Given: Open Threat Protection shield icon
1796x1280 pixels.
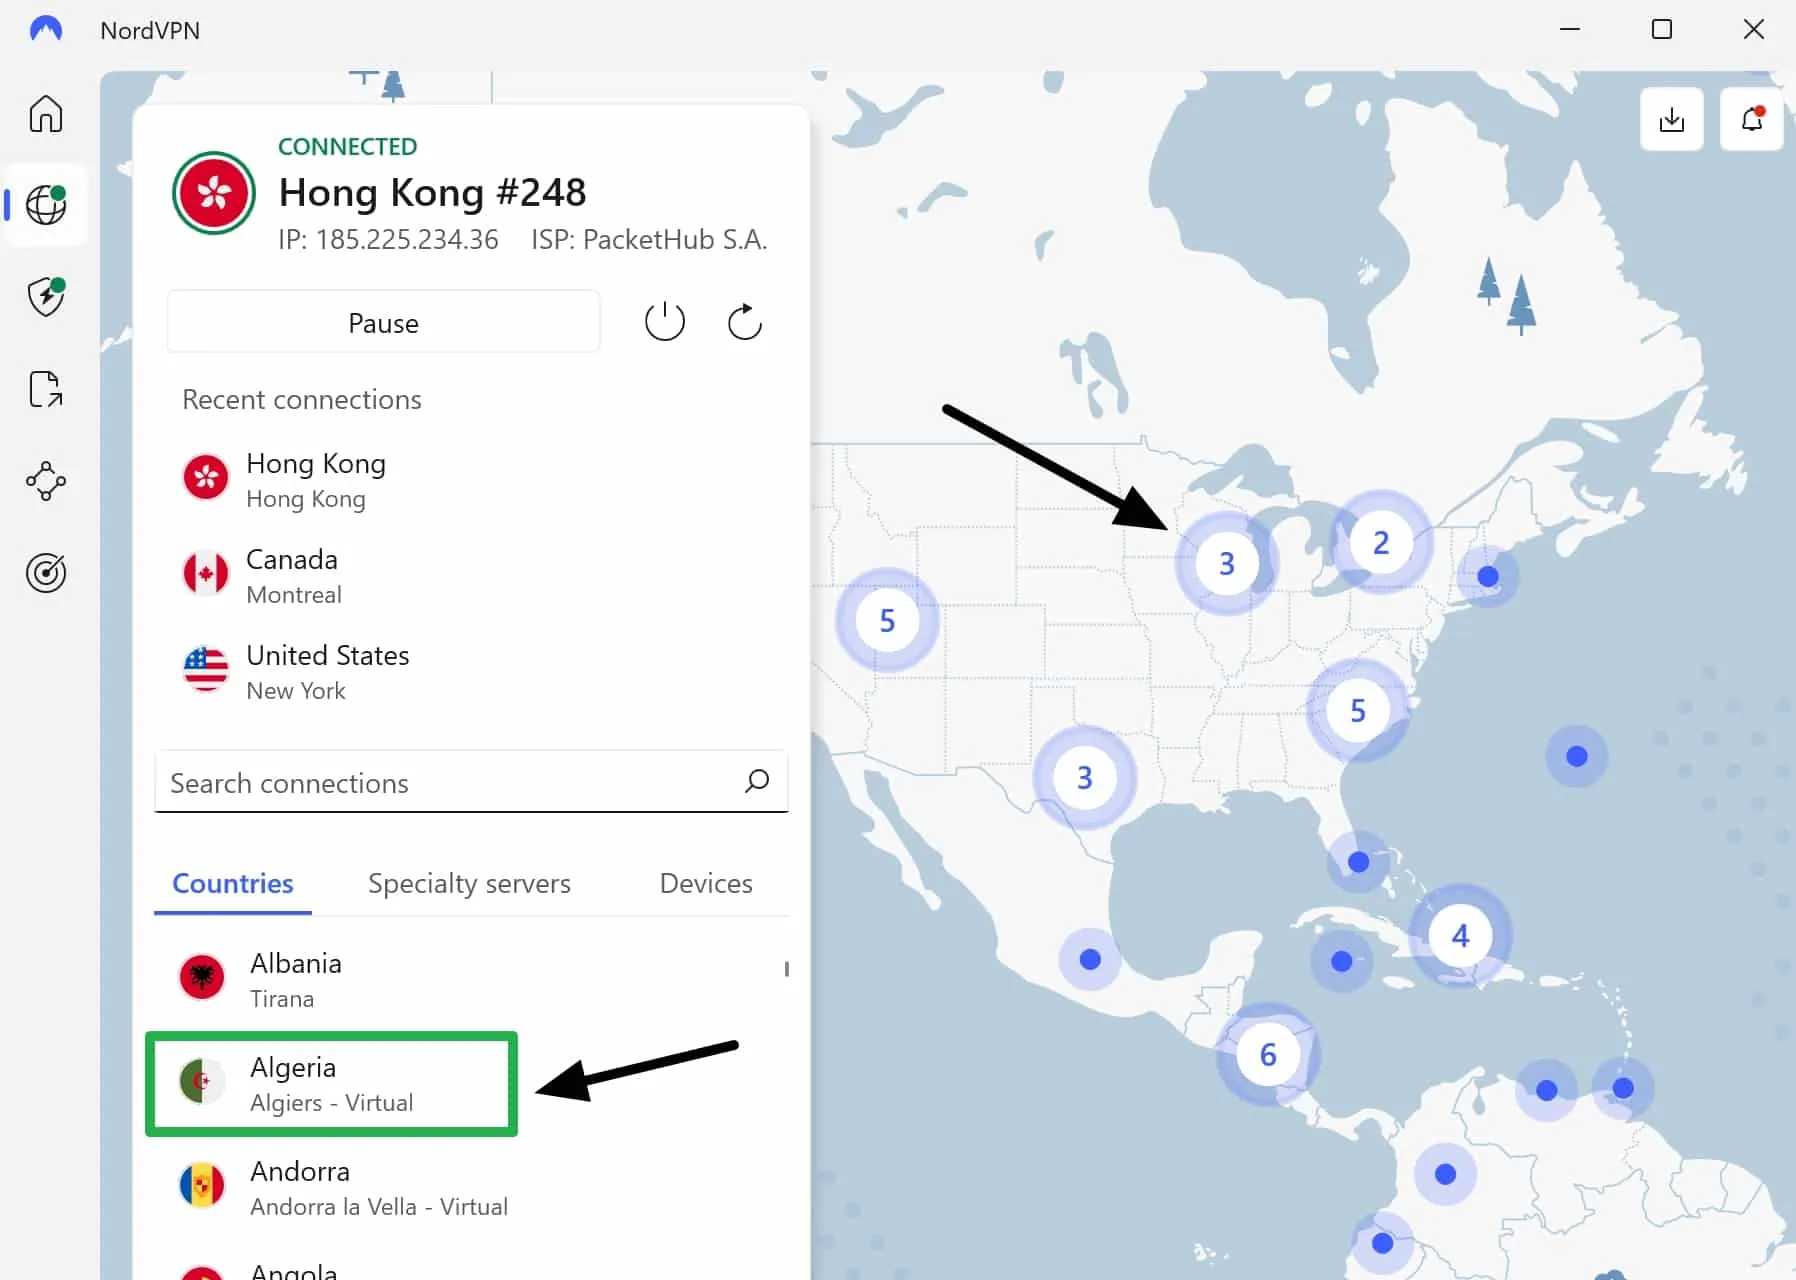Looking at the screenshot, I should (x=46, y=297).
